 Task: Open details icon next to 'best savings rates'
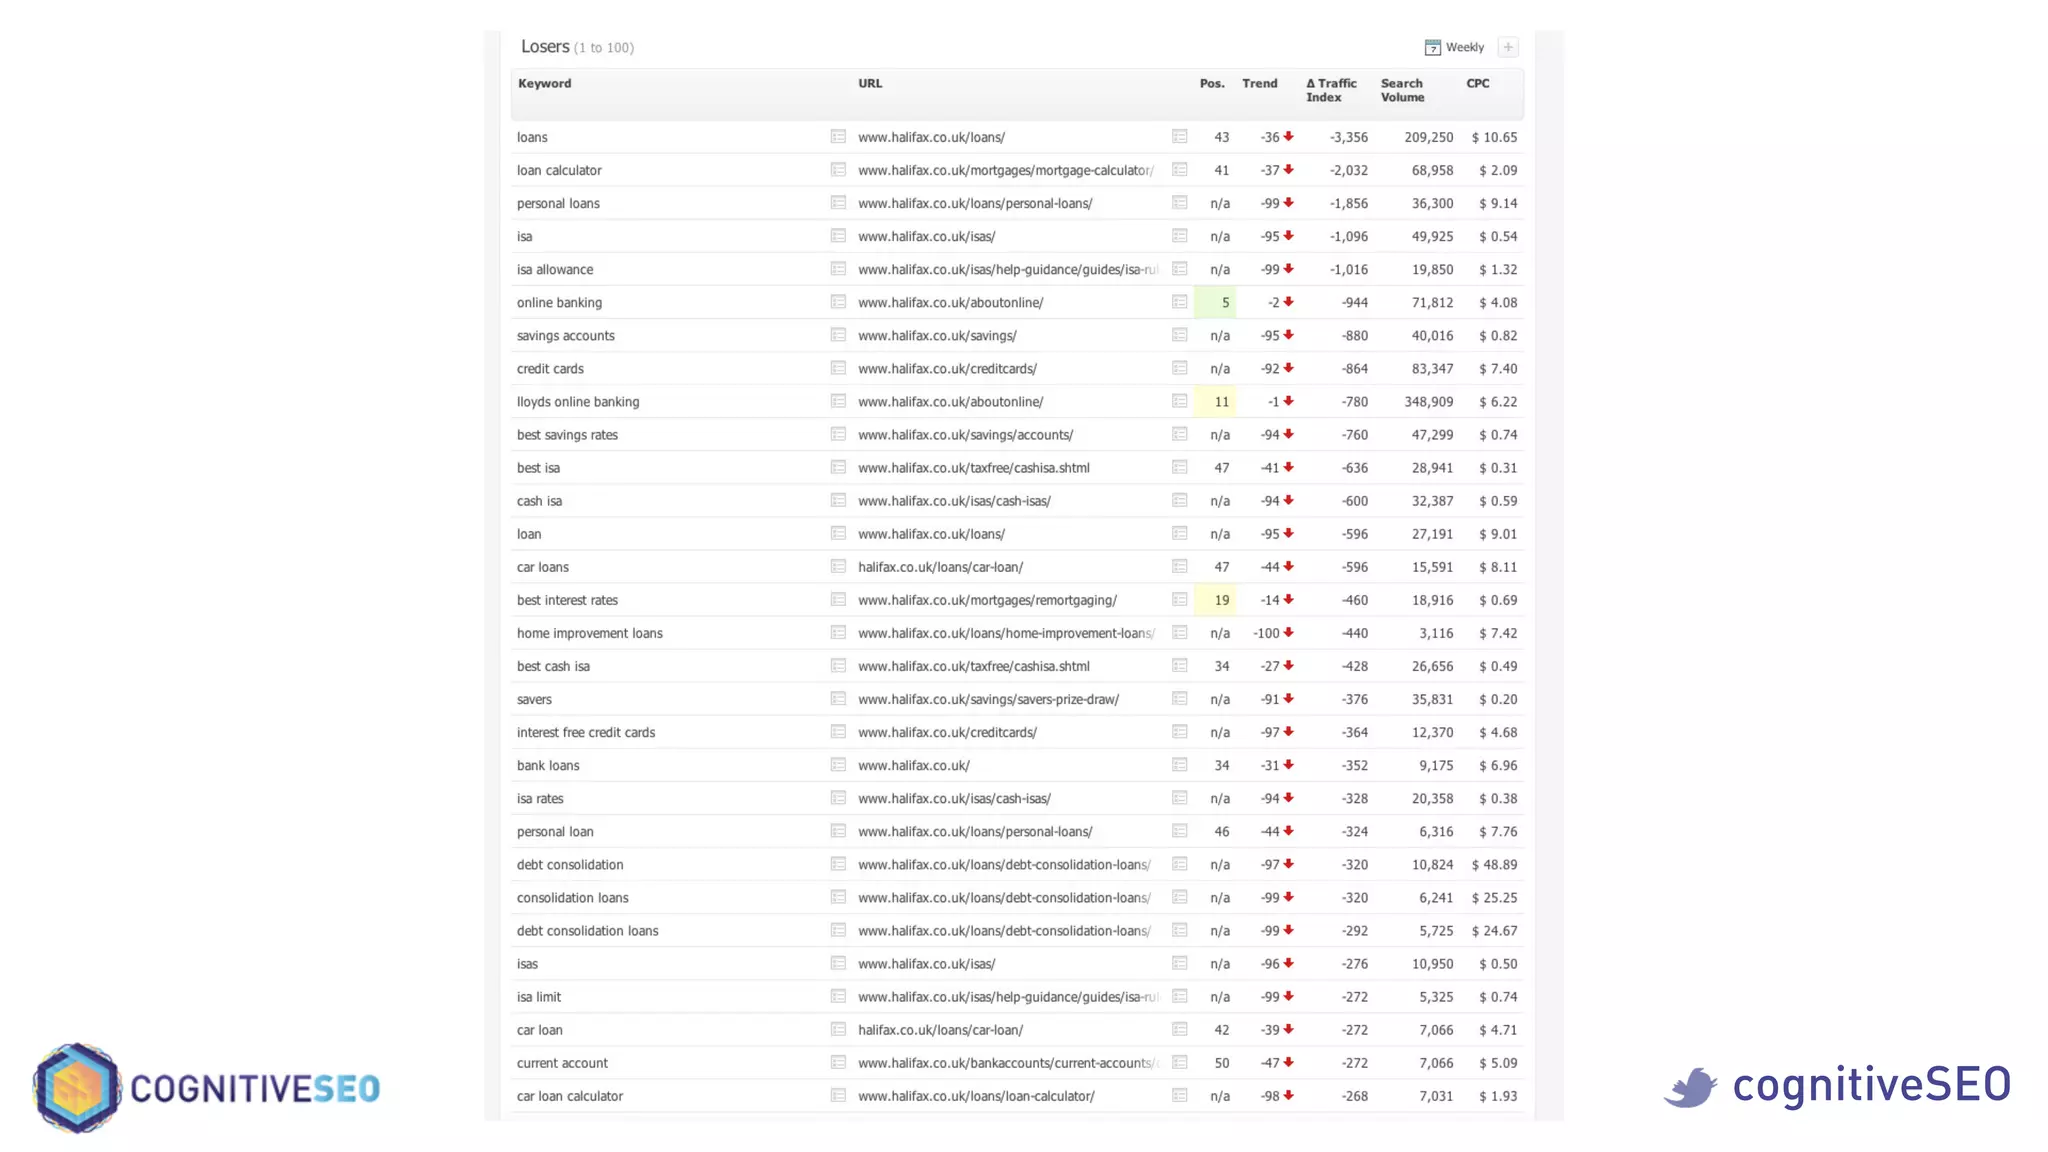pyautogui.click(x=838, y=433)
